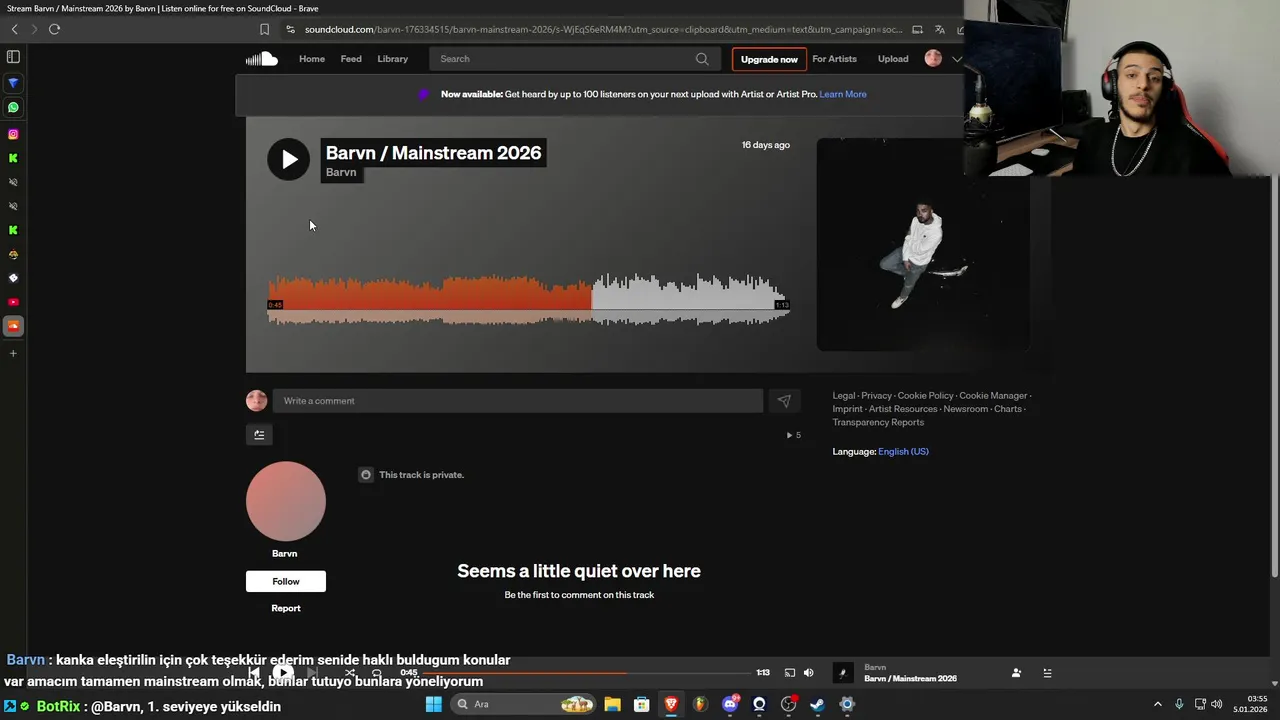The width and height of the screenshot is (1280, 720).
Task: Select the SoundCloud tab in the sidebar
Action: click(x=13, y=326)
